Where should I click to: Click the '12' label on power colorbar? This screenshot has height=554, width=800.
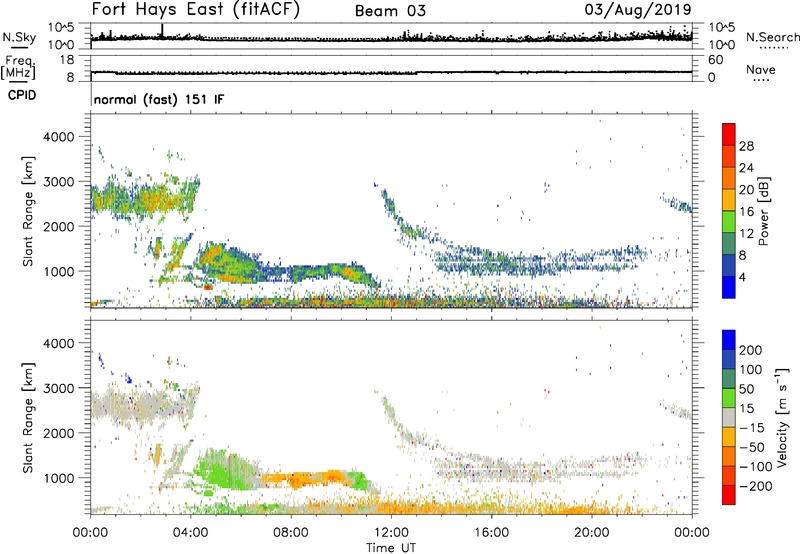coord(746,233)
